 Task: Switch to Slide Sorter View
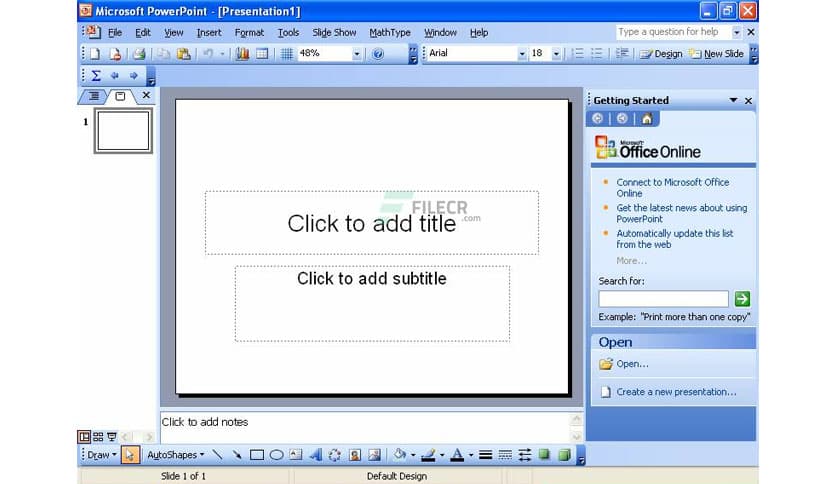point(98,437)
